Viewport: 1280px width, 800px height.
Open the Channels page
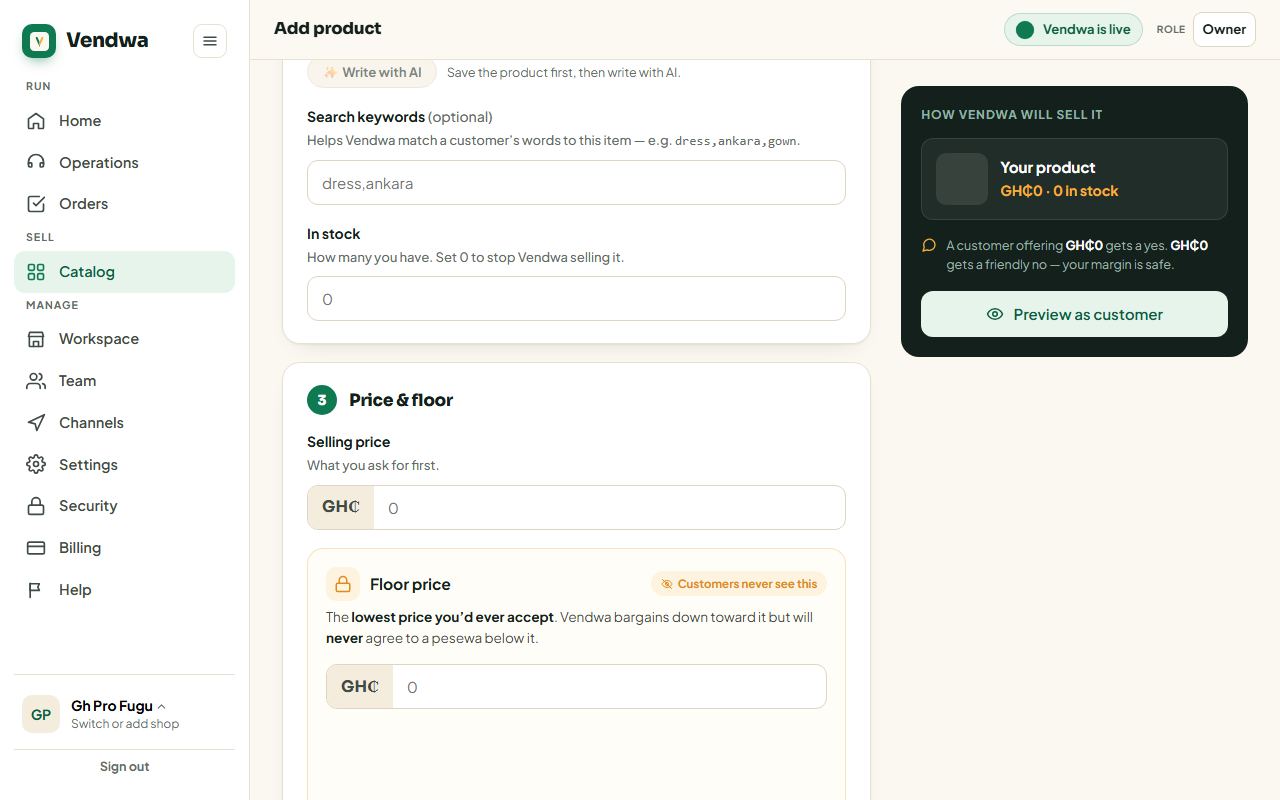coord(124,423)
